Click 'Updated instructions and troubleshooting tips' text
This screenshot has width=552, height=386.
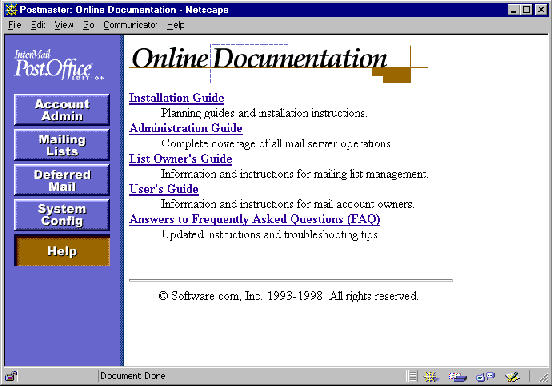[270, 235]
